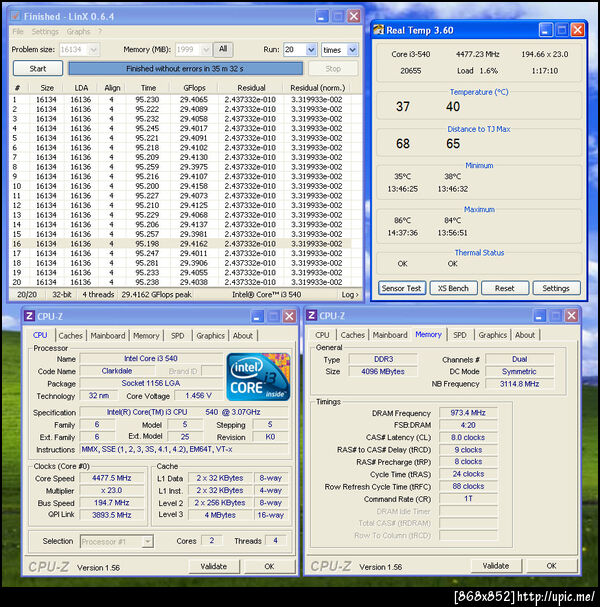The image size is (600, 607).
Task: Close the Real Temp window
Action: (x=577, y=30)
